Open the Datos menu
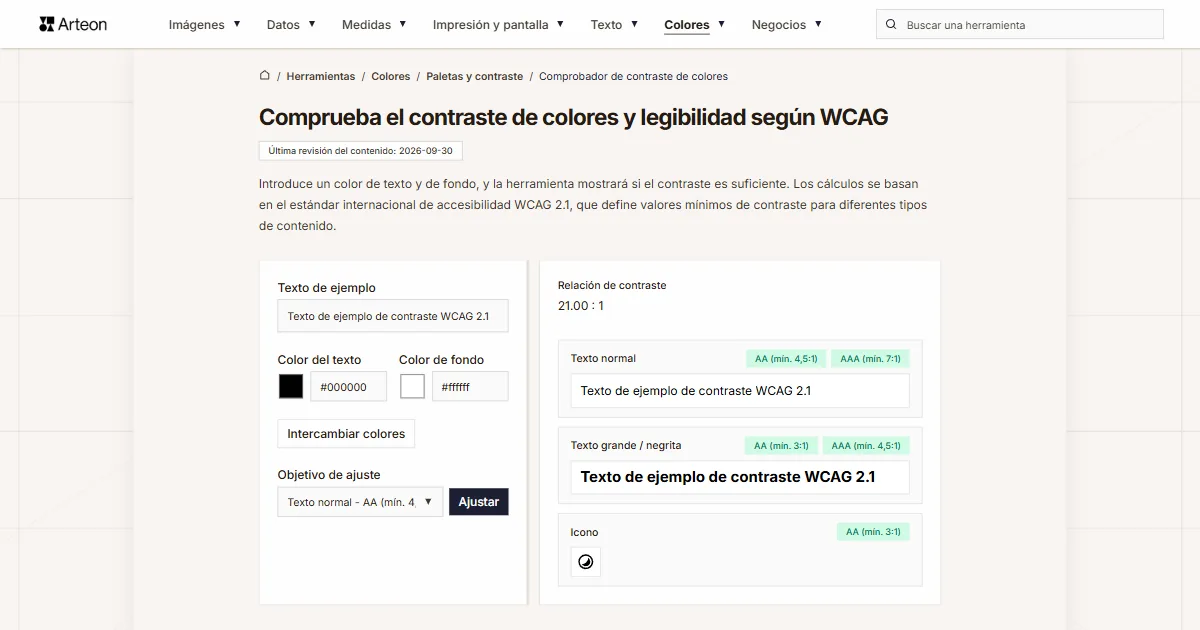Screen dimensions: 1200x630 (x=291, y=24)
